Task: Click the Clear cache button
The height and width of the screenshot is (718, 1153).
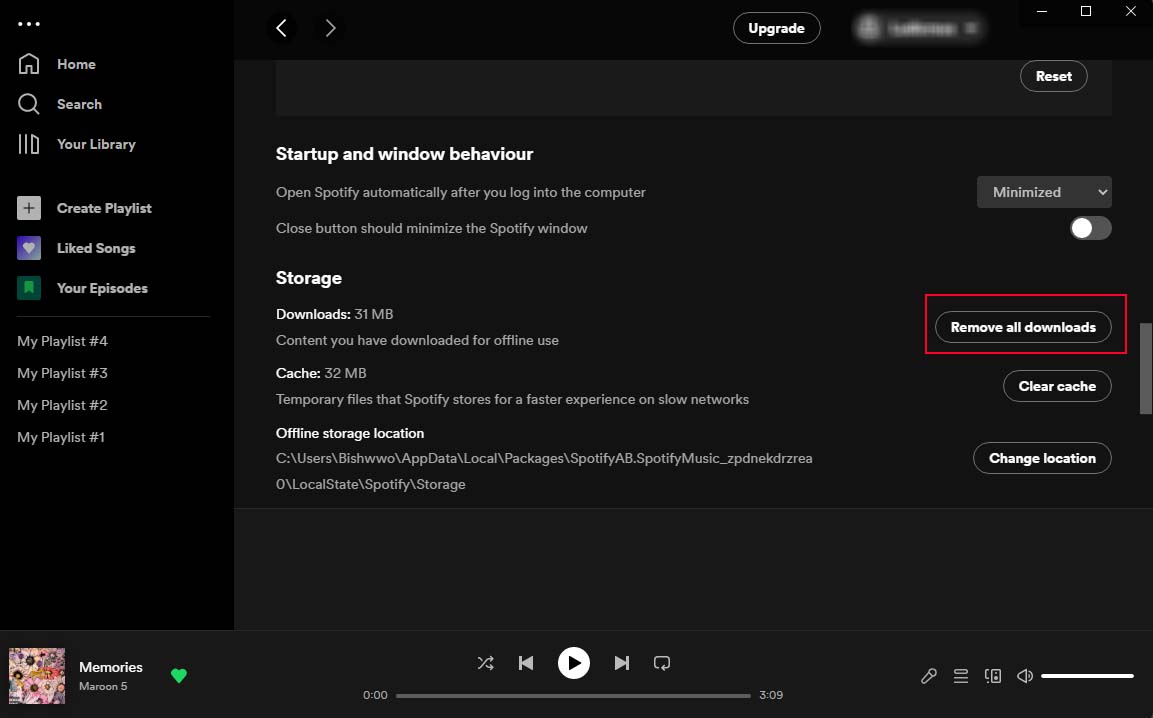Action: coord(1057,385)
